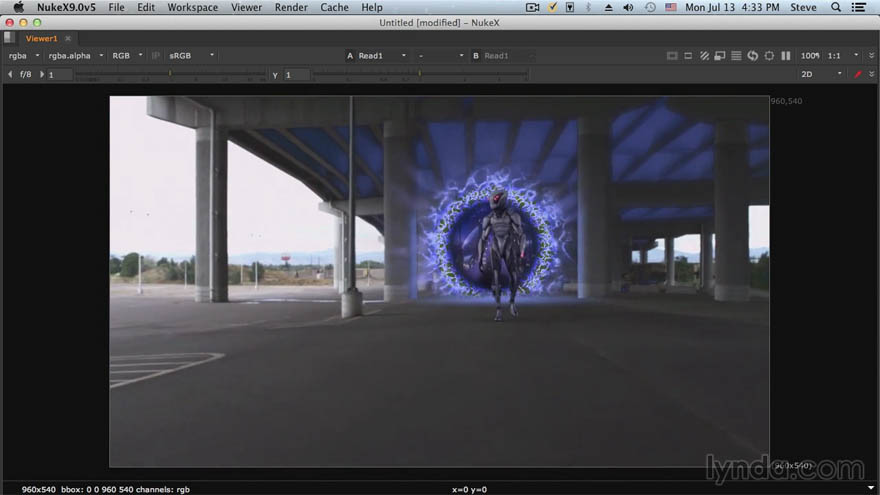Click the red paint stroke icon

[858, 74]
